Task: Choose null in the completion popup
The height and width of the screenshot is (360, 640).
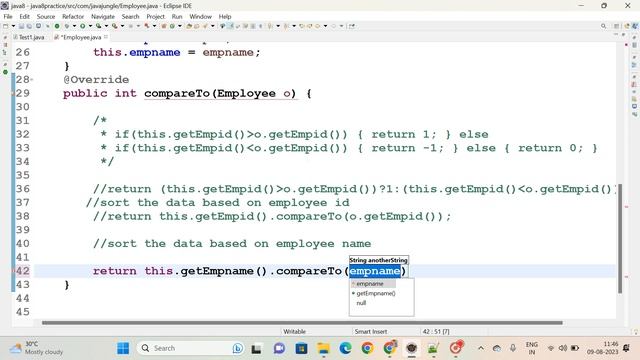Action: 361,303
